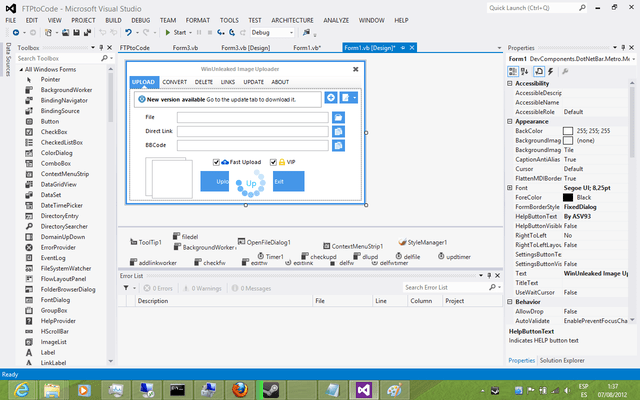
Task: Switch Properties to Categorized view icon
Action: [513, 71]
